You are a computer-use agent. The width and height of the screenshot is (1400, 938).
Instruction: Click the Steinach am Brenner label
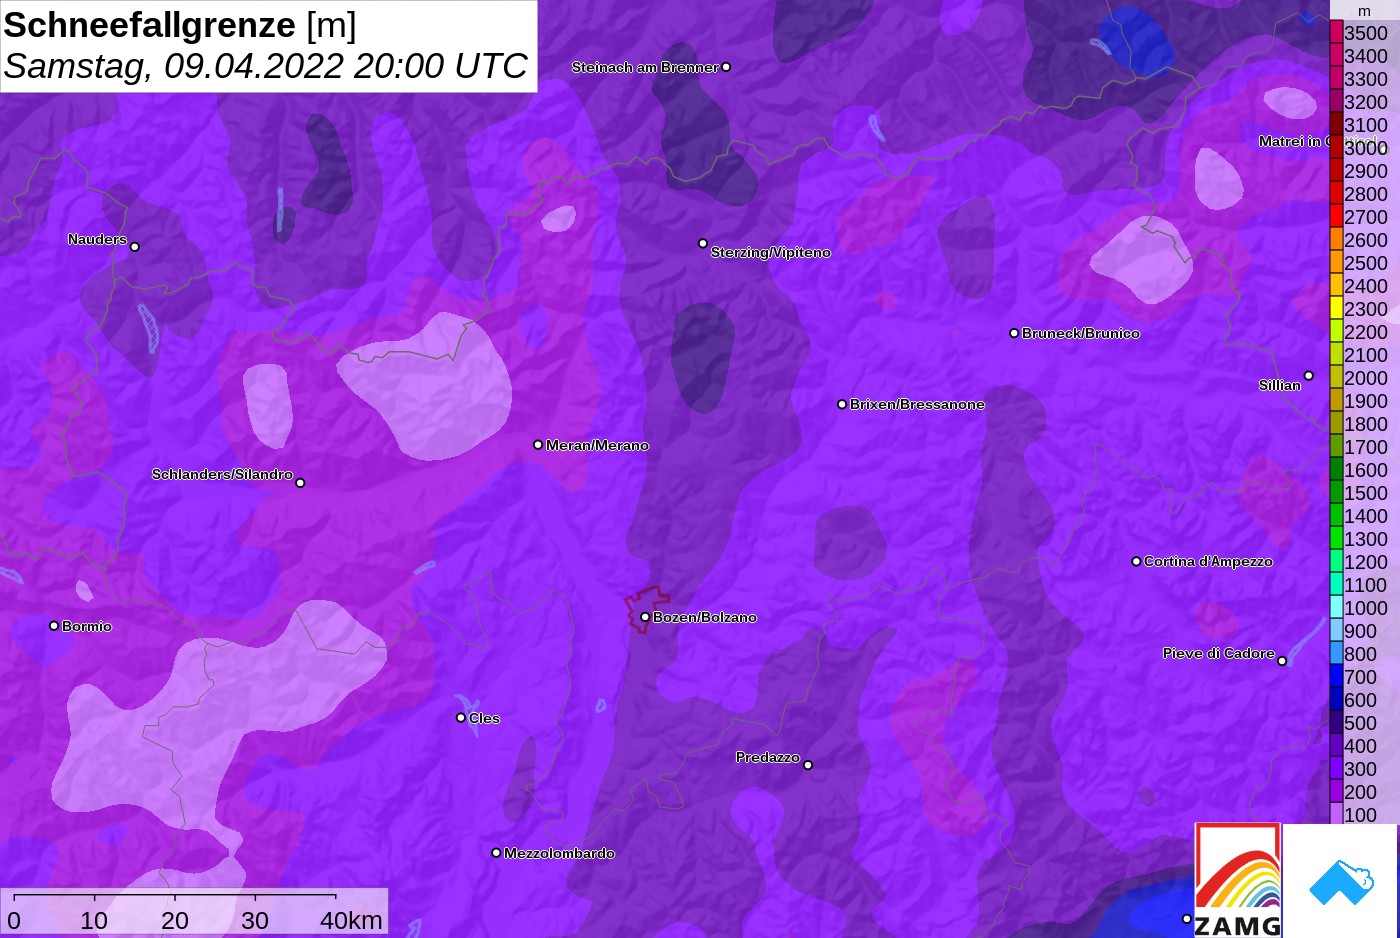(645, 67)
